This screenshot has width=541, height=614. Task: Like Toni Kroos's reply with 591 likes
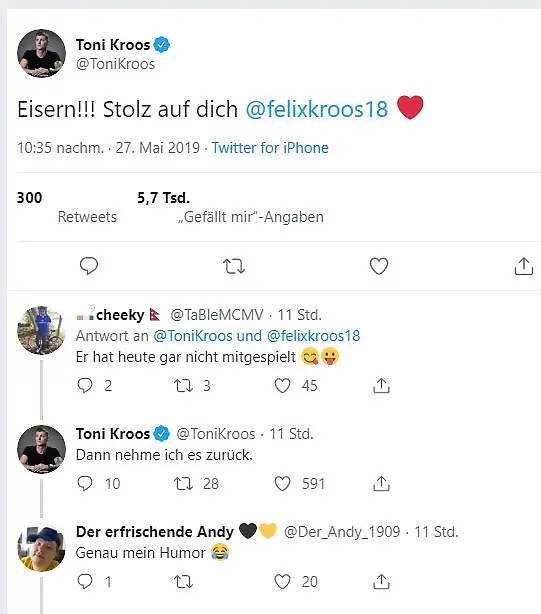[282, 484]
